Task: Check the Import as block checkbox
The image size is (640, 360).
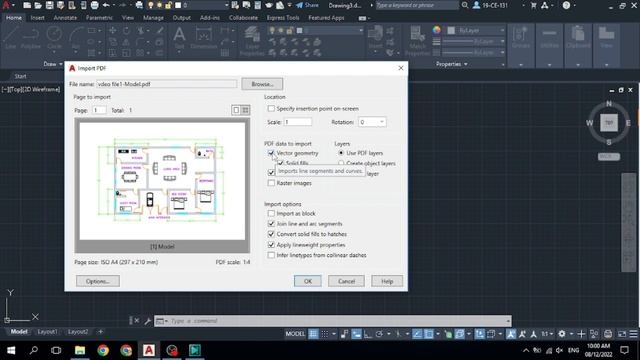Action: pyautogui.click(x=271, y=213)
